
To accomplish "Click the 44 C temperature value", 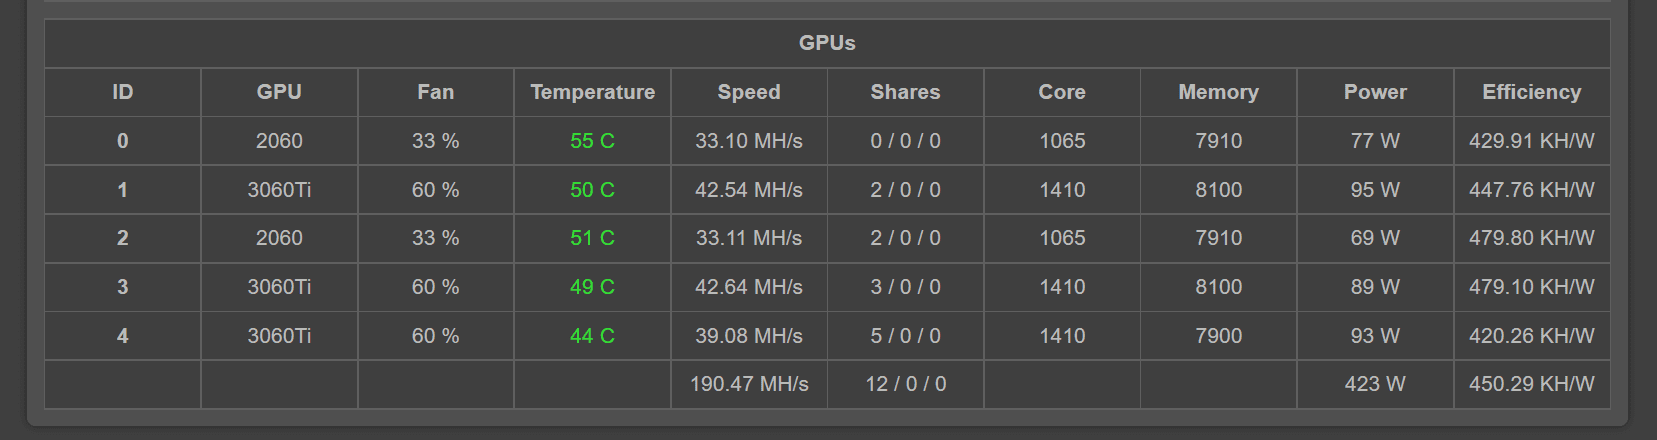I will (x=592, y=336).
